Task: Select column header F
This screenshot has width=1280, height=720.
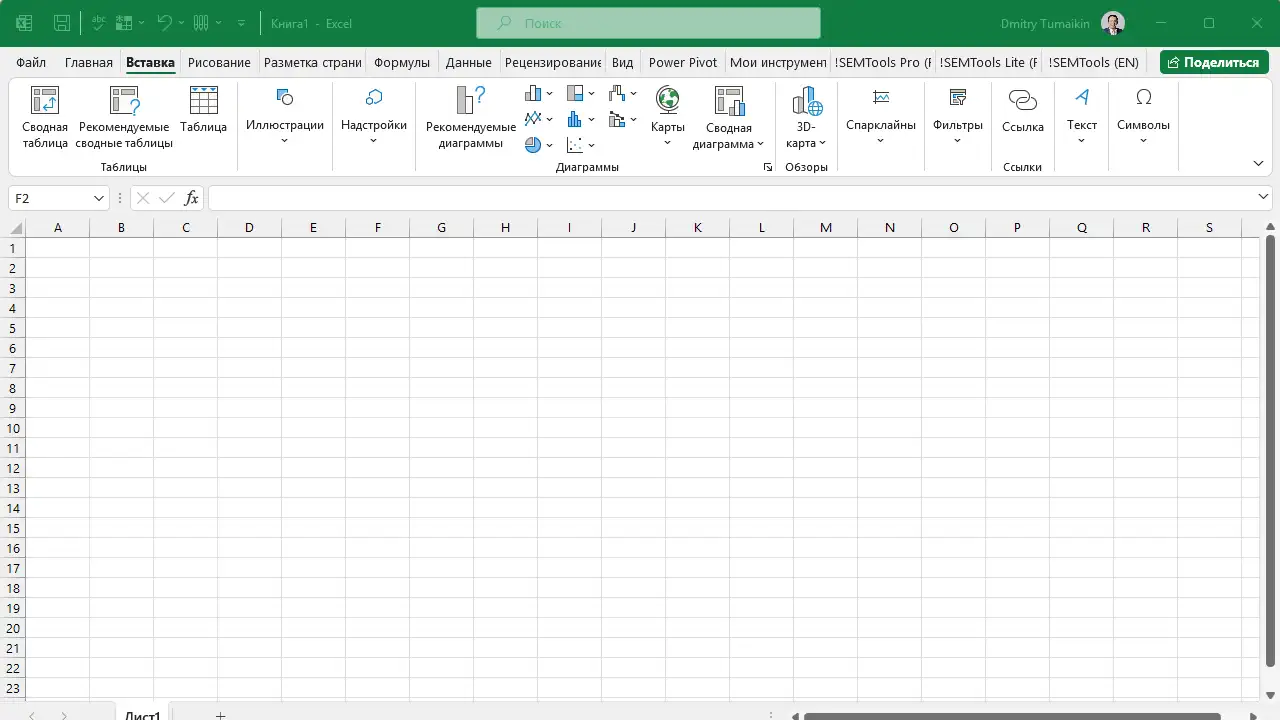Action: point(378,228)
